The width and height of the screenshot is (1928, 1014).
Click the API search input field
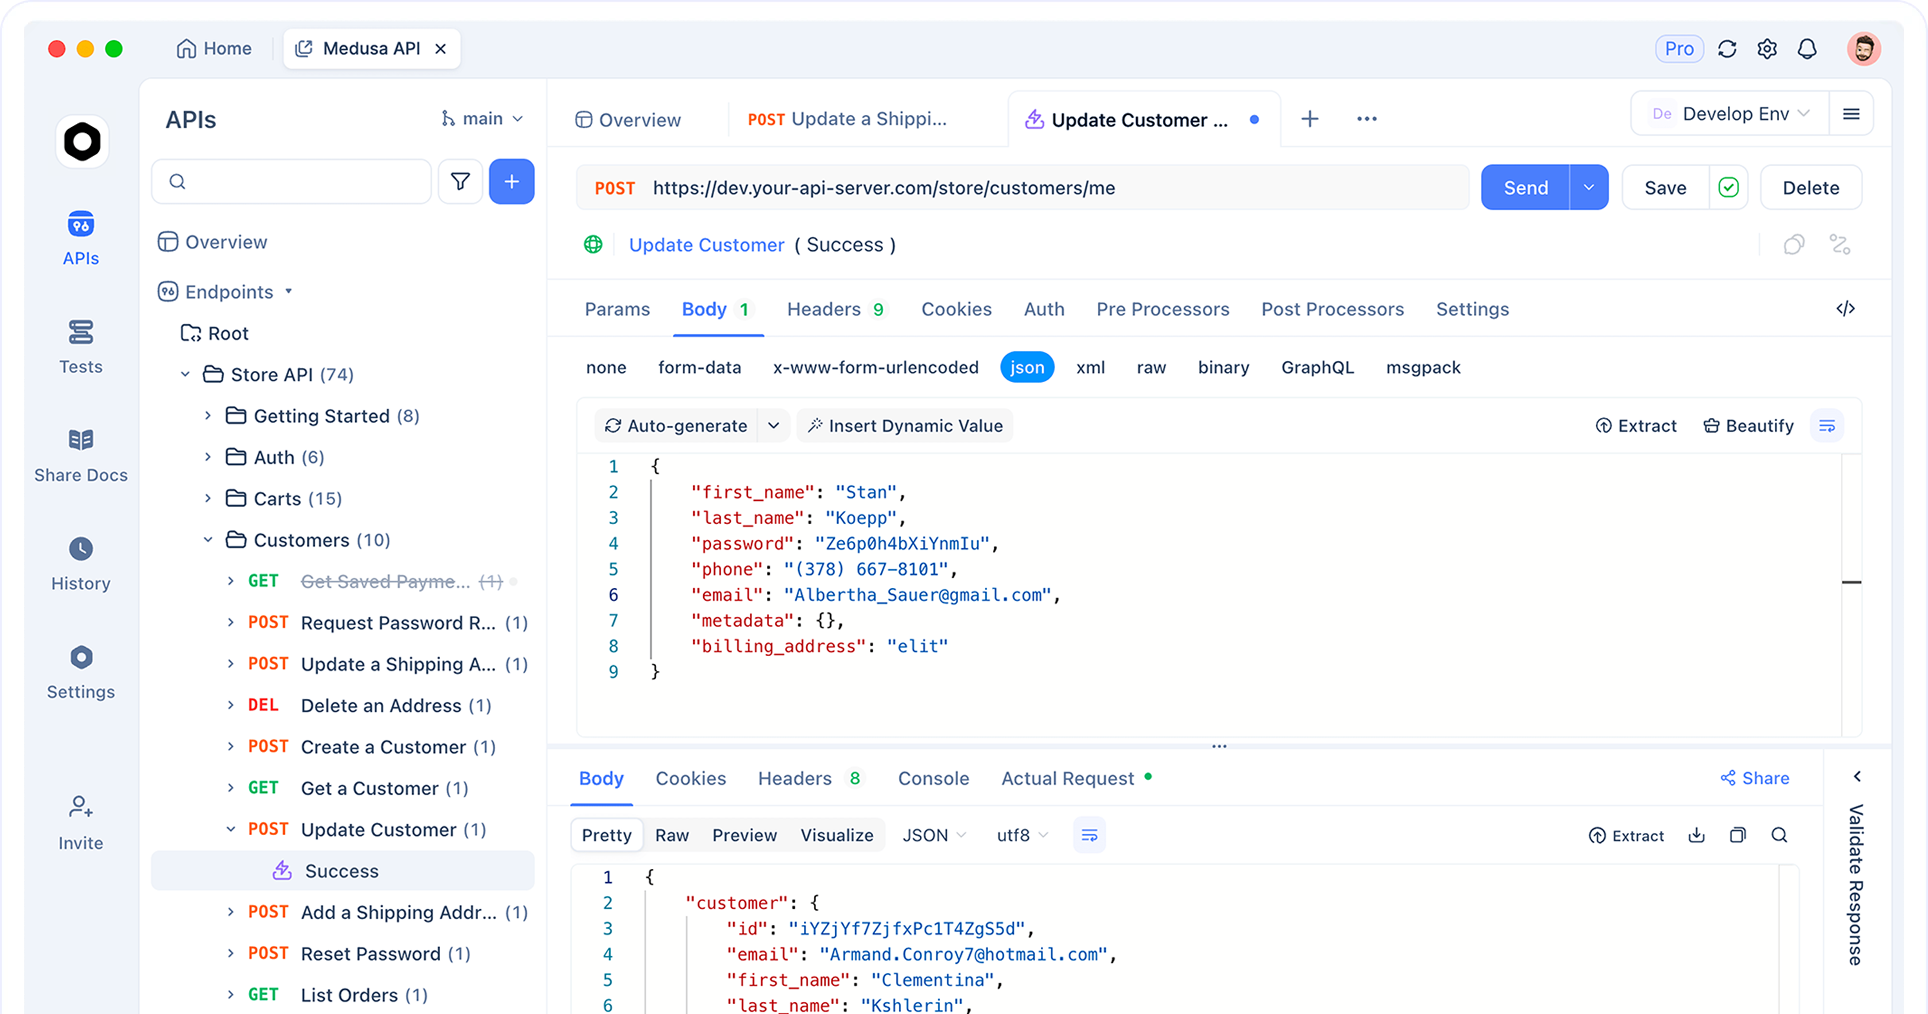click(291, 182)
